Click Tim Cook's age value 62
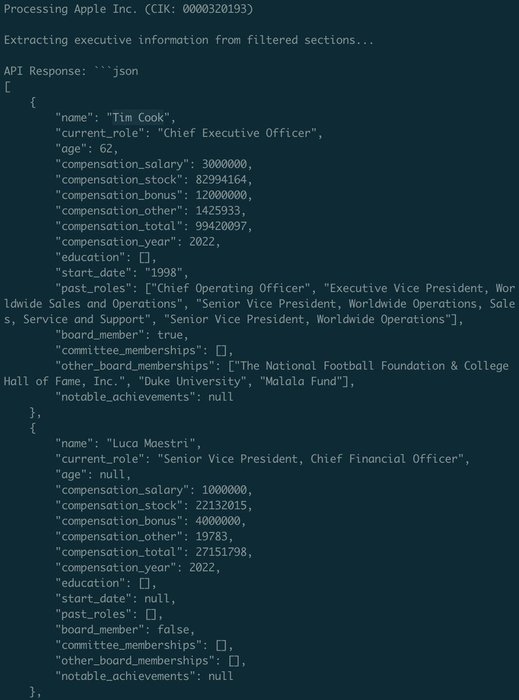The height and width of the screenshot is (700, 519). tap(106, 149)
